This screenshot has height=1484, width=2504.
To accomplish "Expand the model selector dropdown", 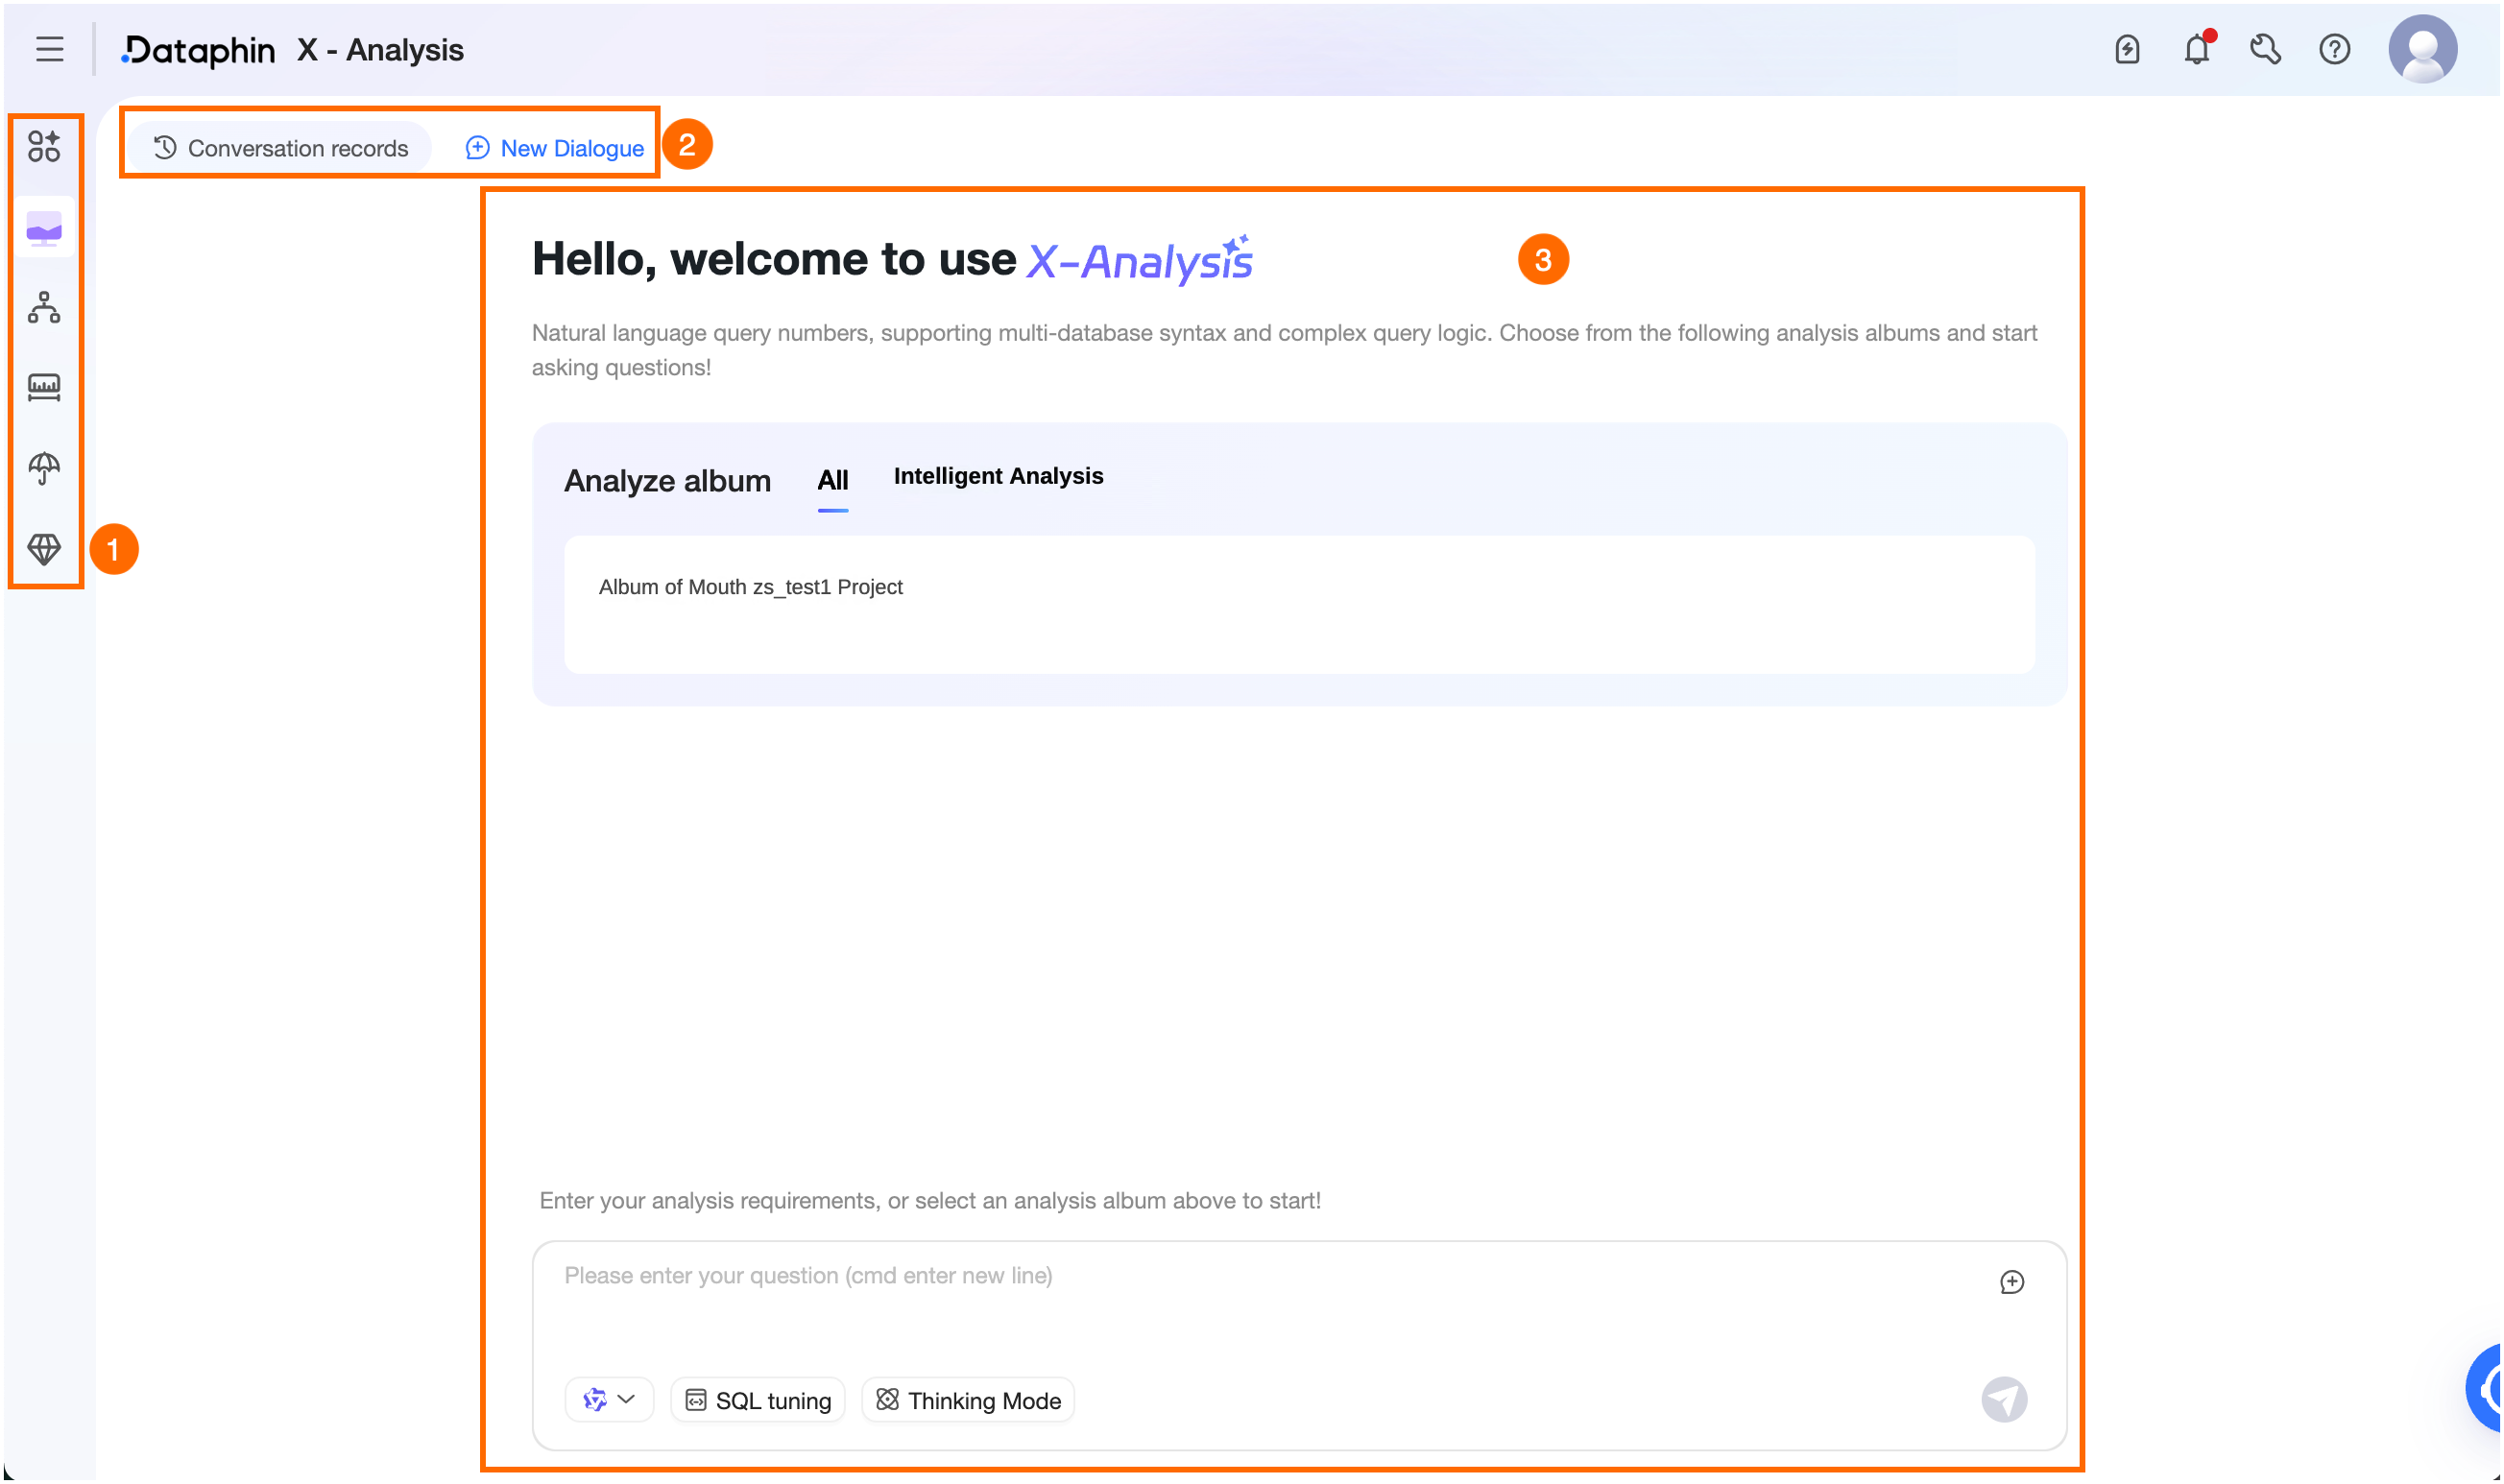I will 610,1401.
